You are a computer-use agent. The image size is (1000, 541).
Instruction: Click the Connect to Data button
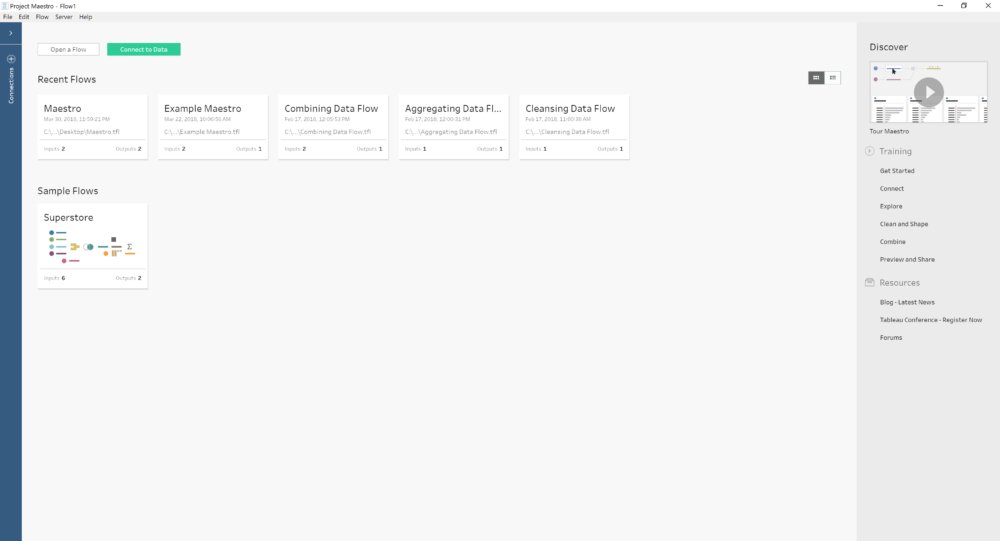(x=143, y=49)
